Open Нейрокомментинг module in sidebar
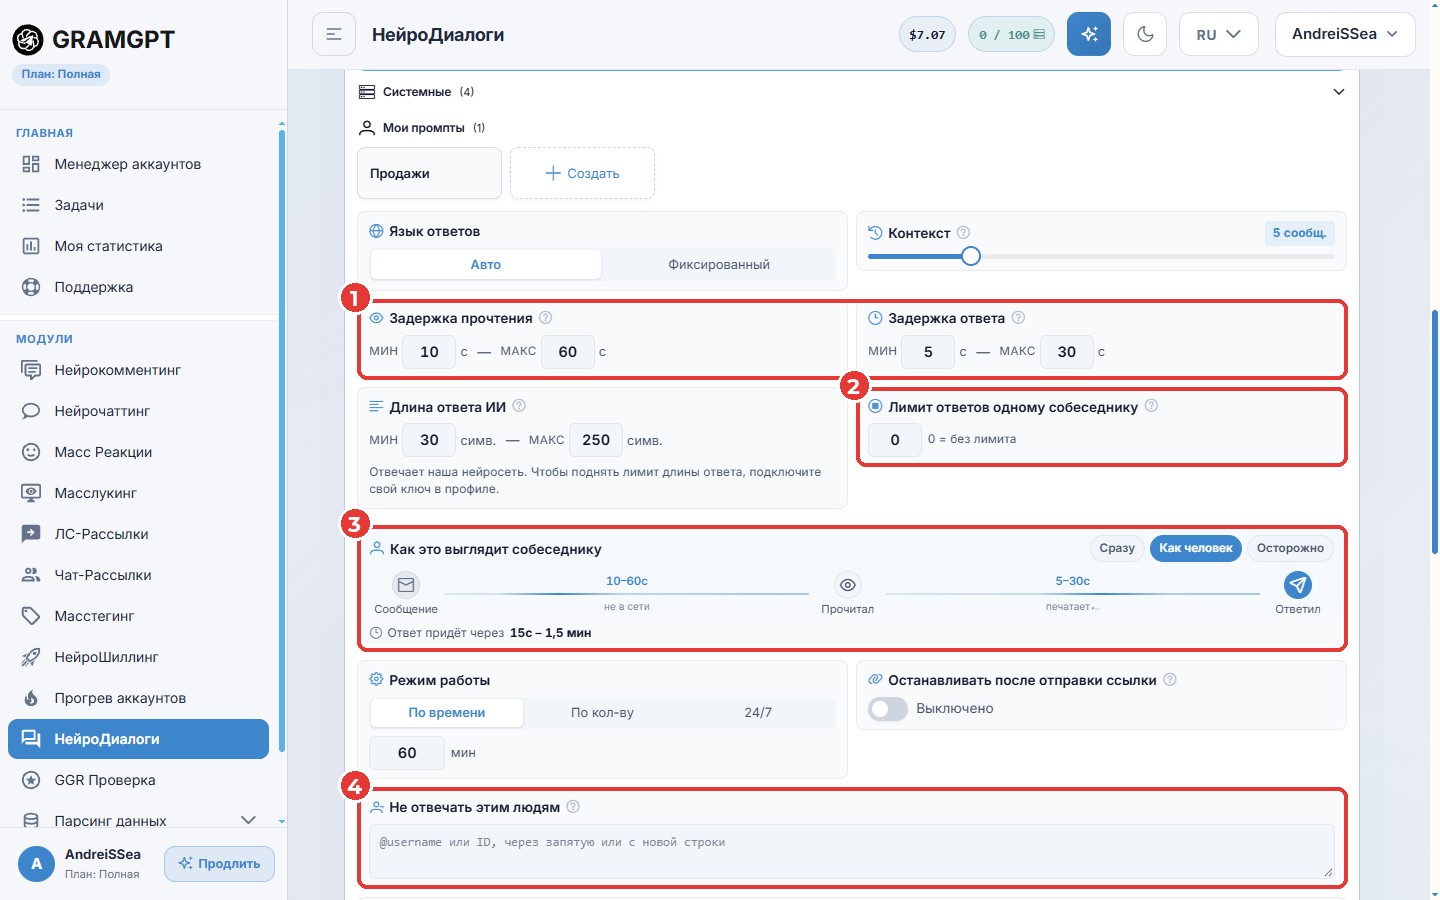This screenshot has height=900, width=1440. 138,370
